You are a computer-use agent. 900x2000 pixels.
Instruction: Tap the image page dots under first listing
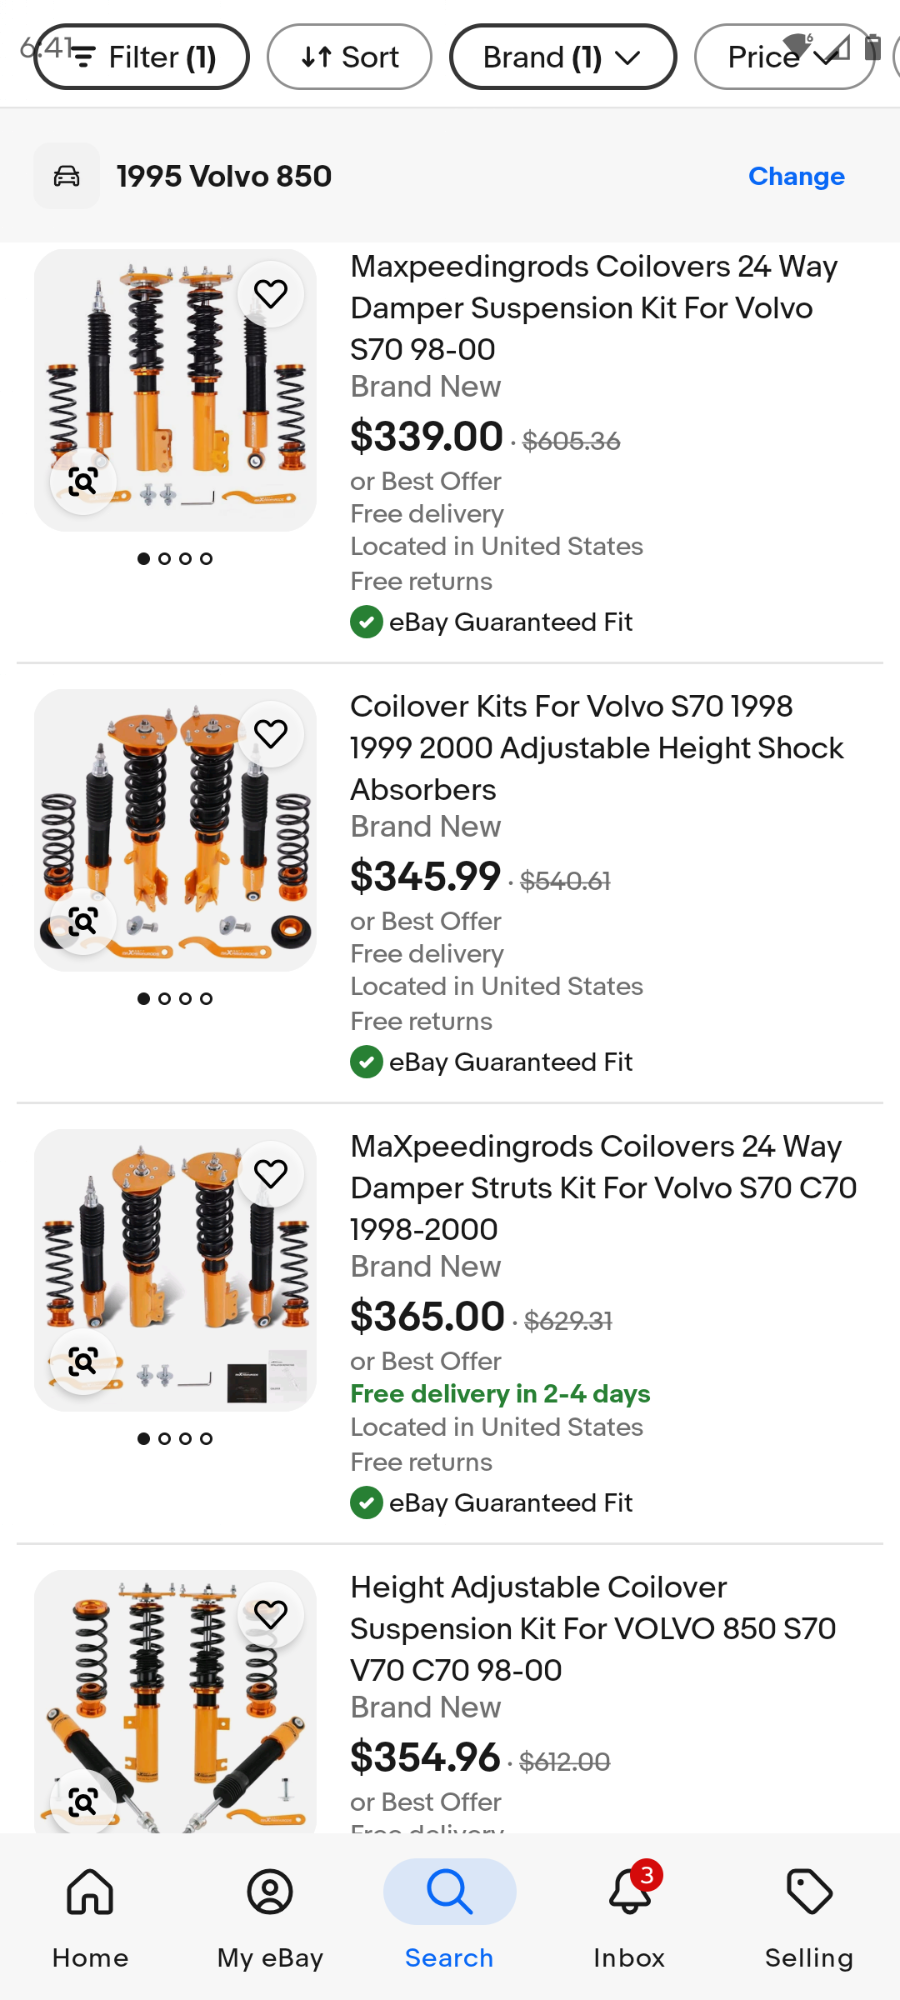[175, 559]
